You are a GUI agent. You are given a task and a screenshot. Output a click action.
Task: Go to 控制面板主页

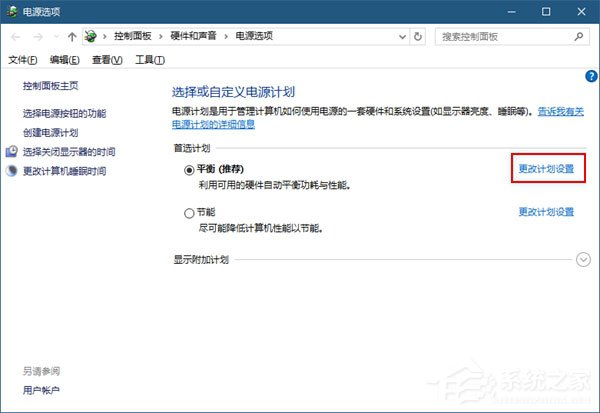(51, 86)
